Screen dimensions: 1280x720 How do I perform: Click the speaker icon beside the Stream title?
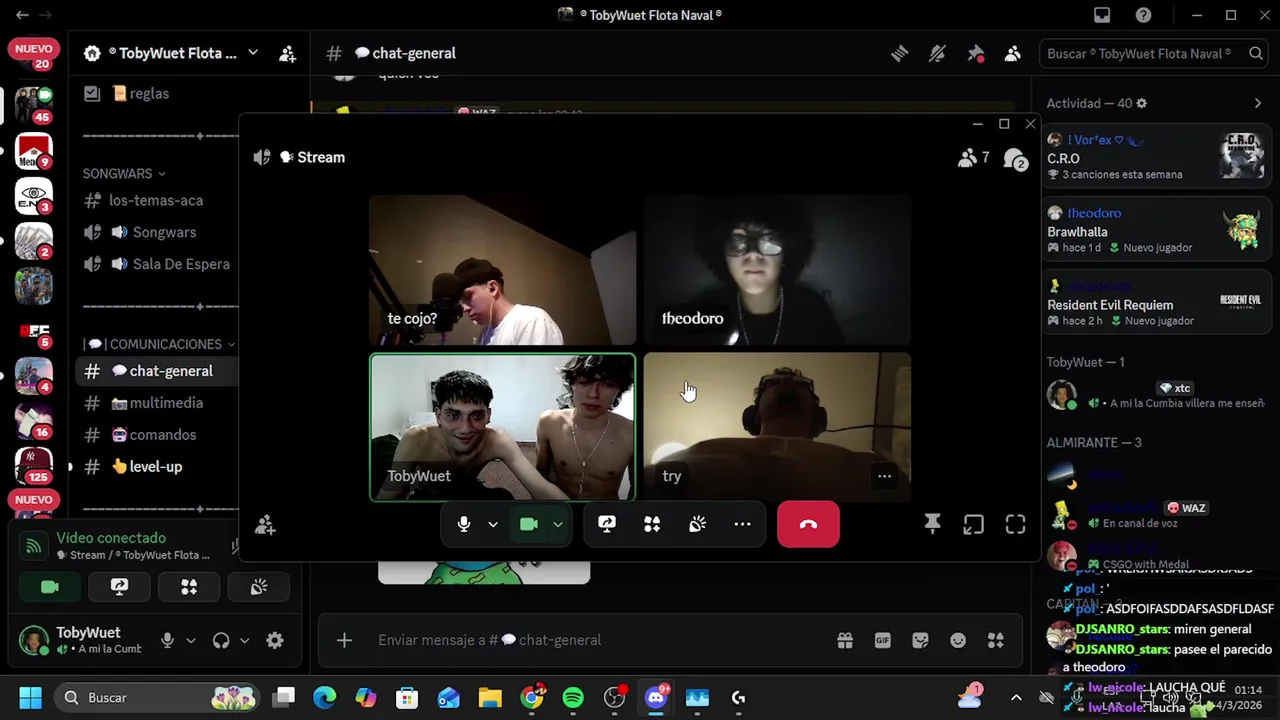point(262,157)
